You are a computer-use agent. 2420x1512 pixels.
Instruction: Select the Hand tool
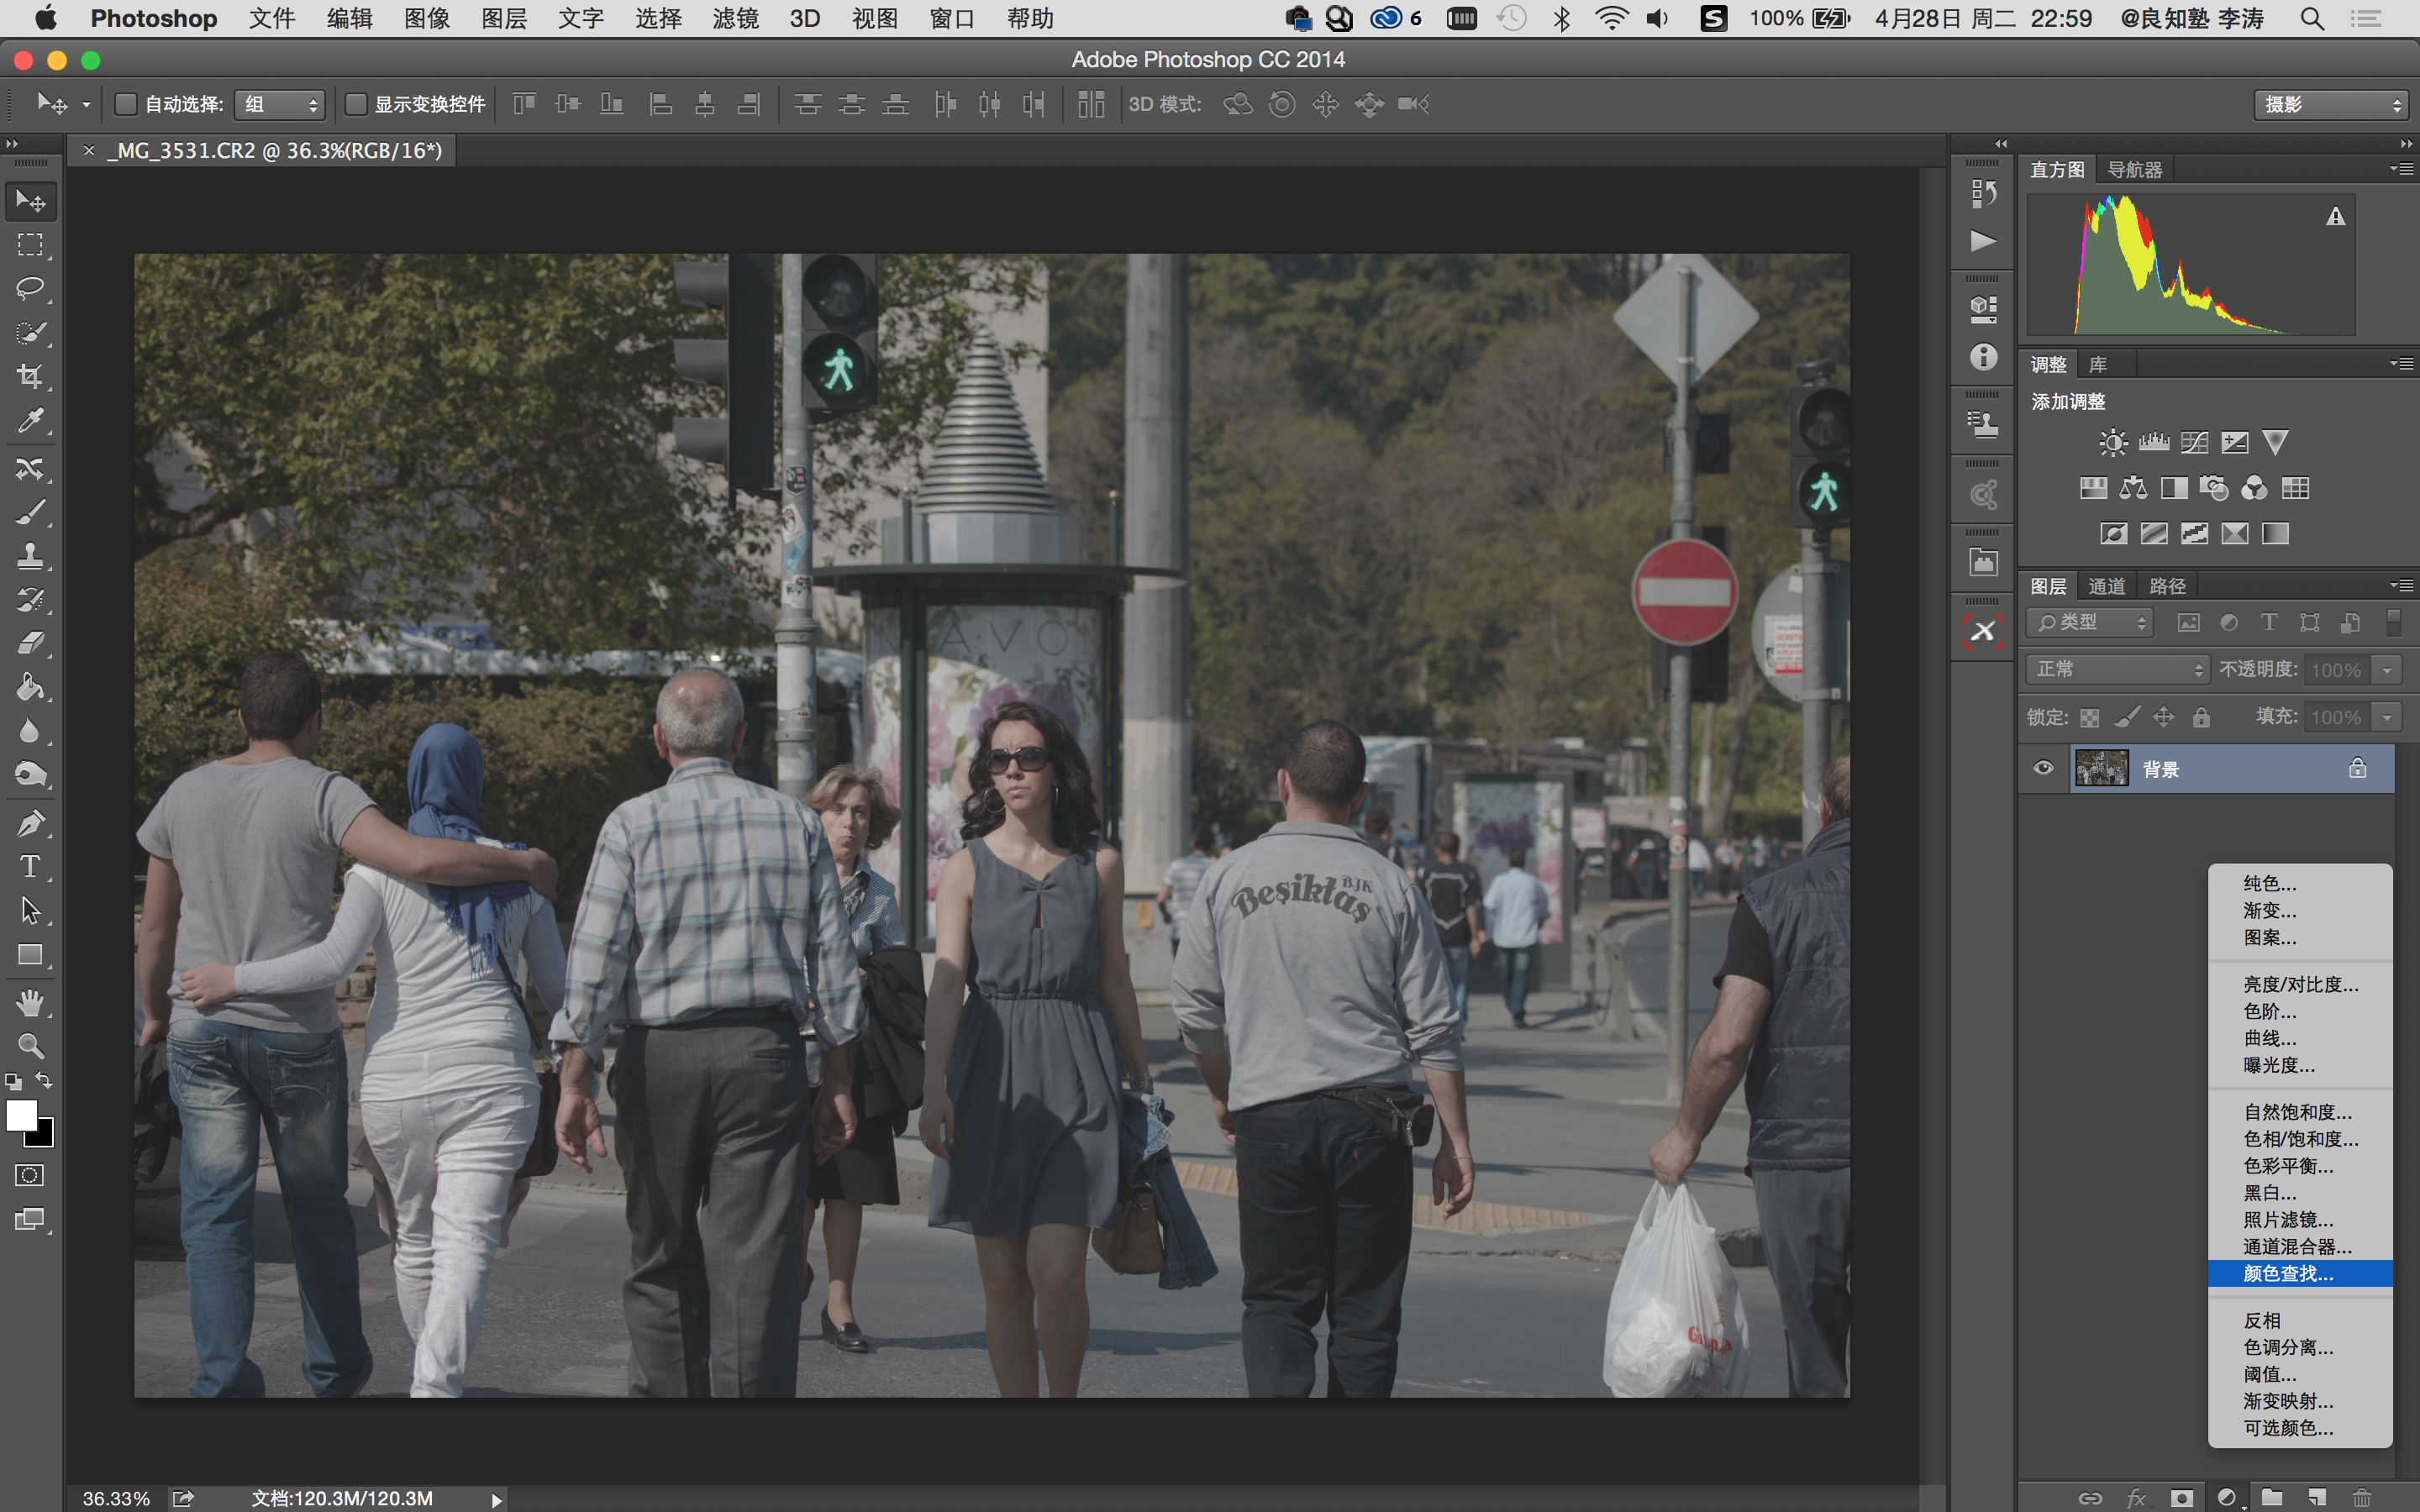tap(30, 1002)
